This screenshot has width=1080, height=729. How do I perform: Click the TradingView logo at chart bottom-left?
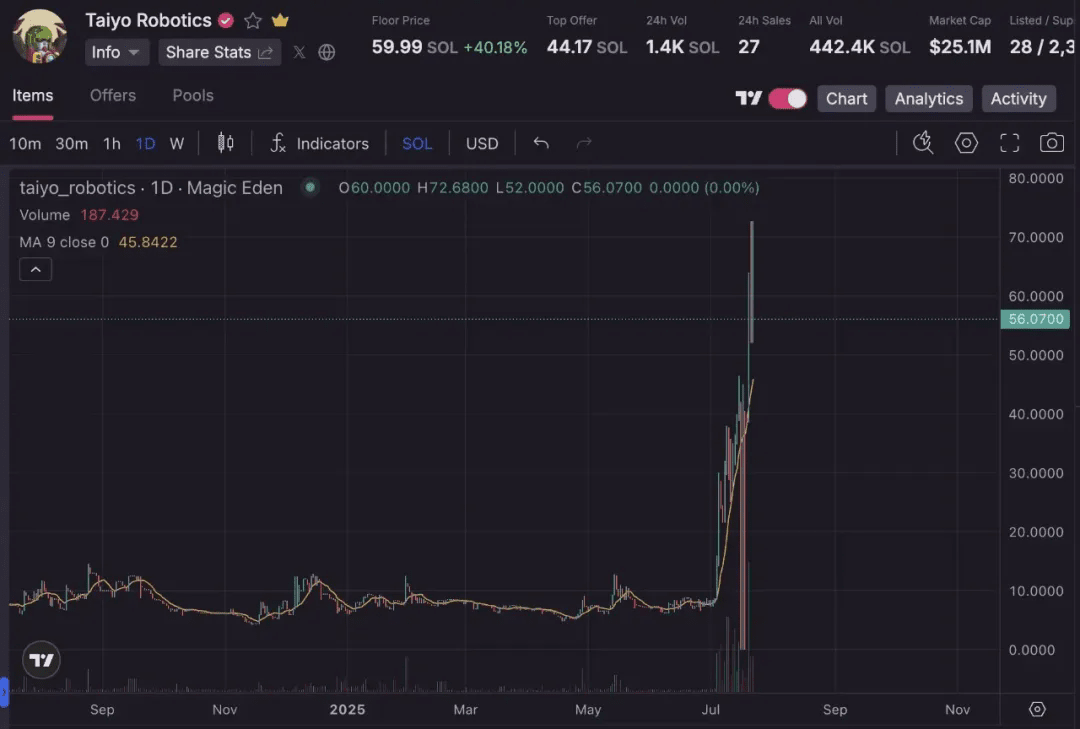41,660
